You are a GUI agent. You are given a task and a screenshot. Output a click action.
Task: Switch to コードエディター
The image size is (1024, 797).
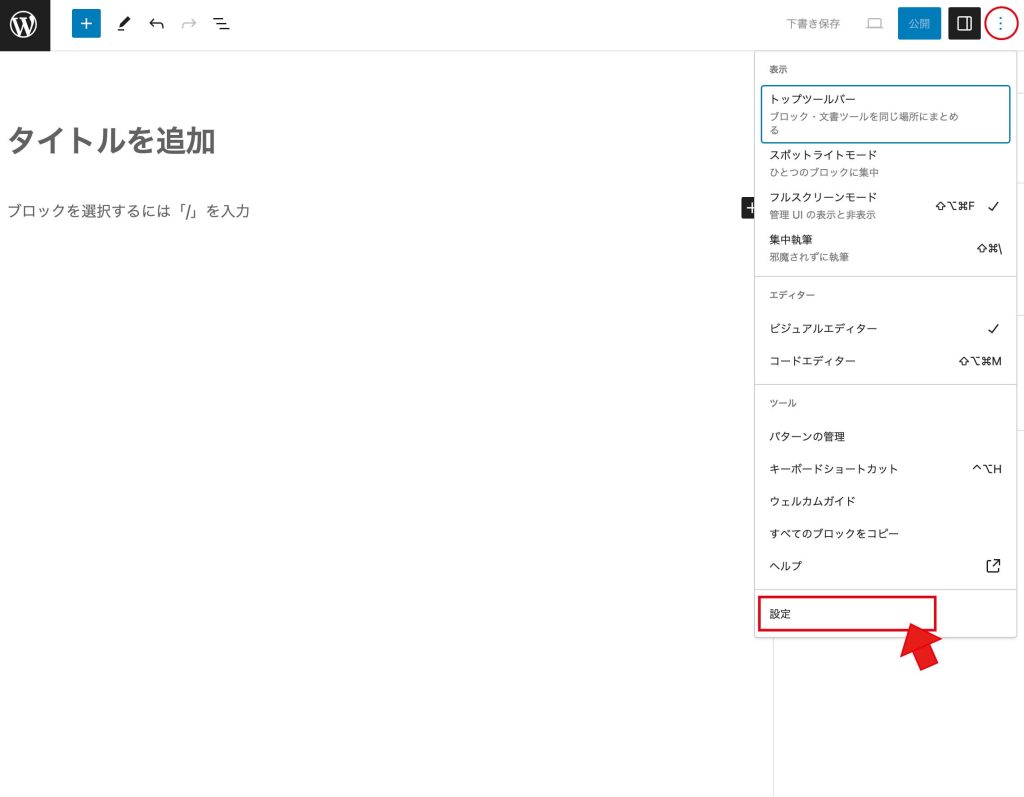tap(885, 361)
